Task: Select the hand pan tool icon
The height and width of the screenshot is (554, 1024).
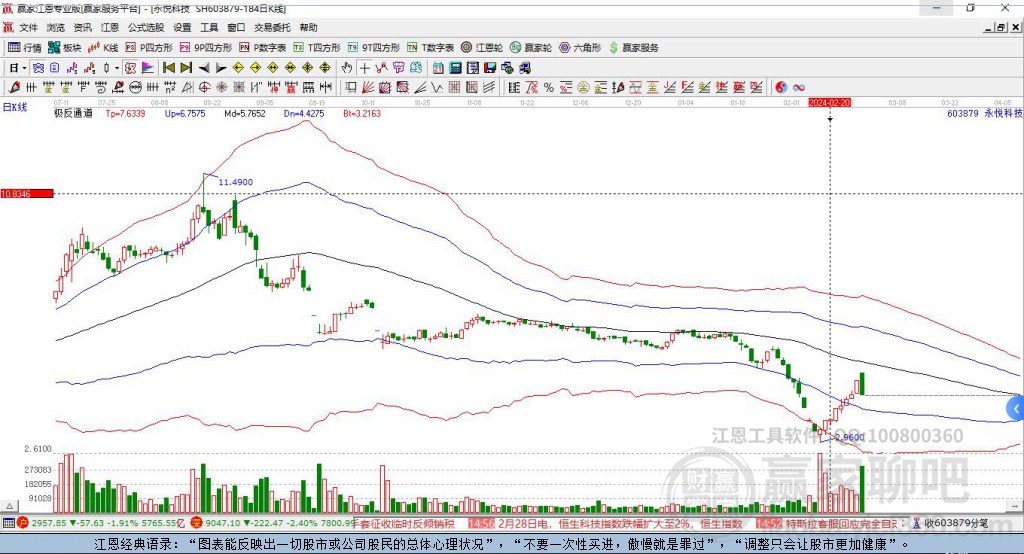Action: (346, 67)
